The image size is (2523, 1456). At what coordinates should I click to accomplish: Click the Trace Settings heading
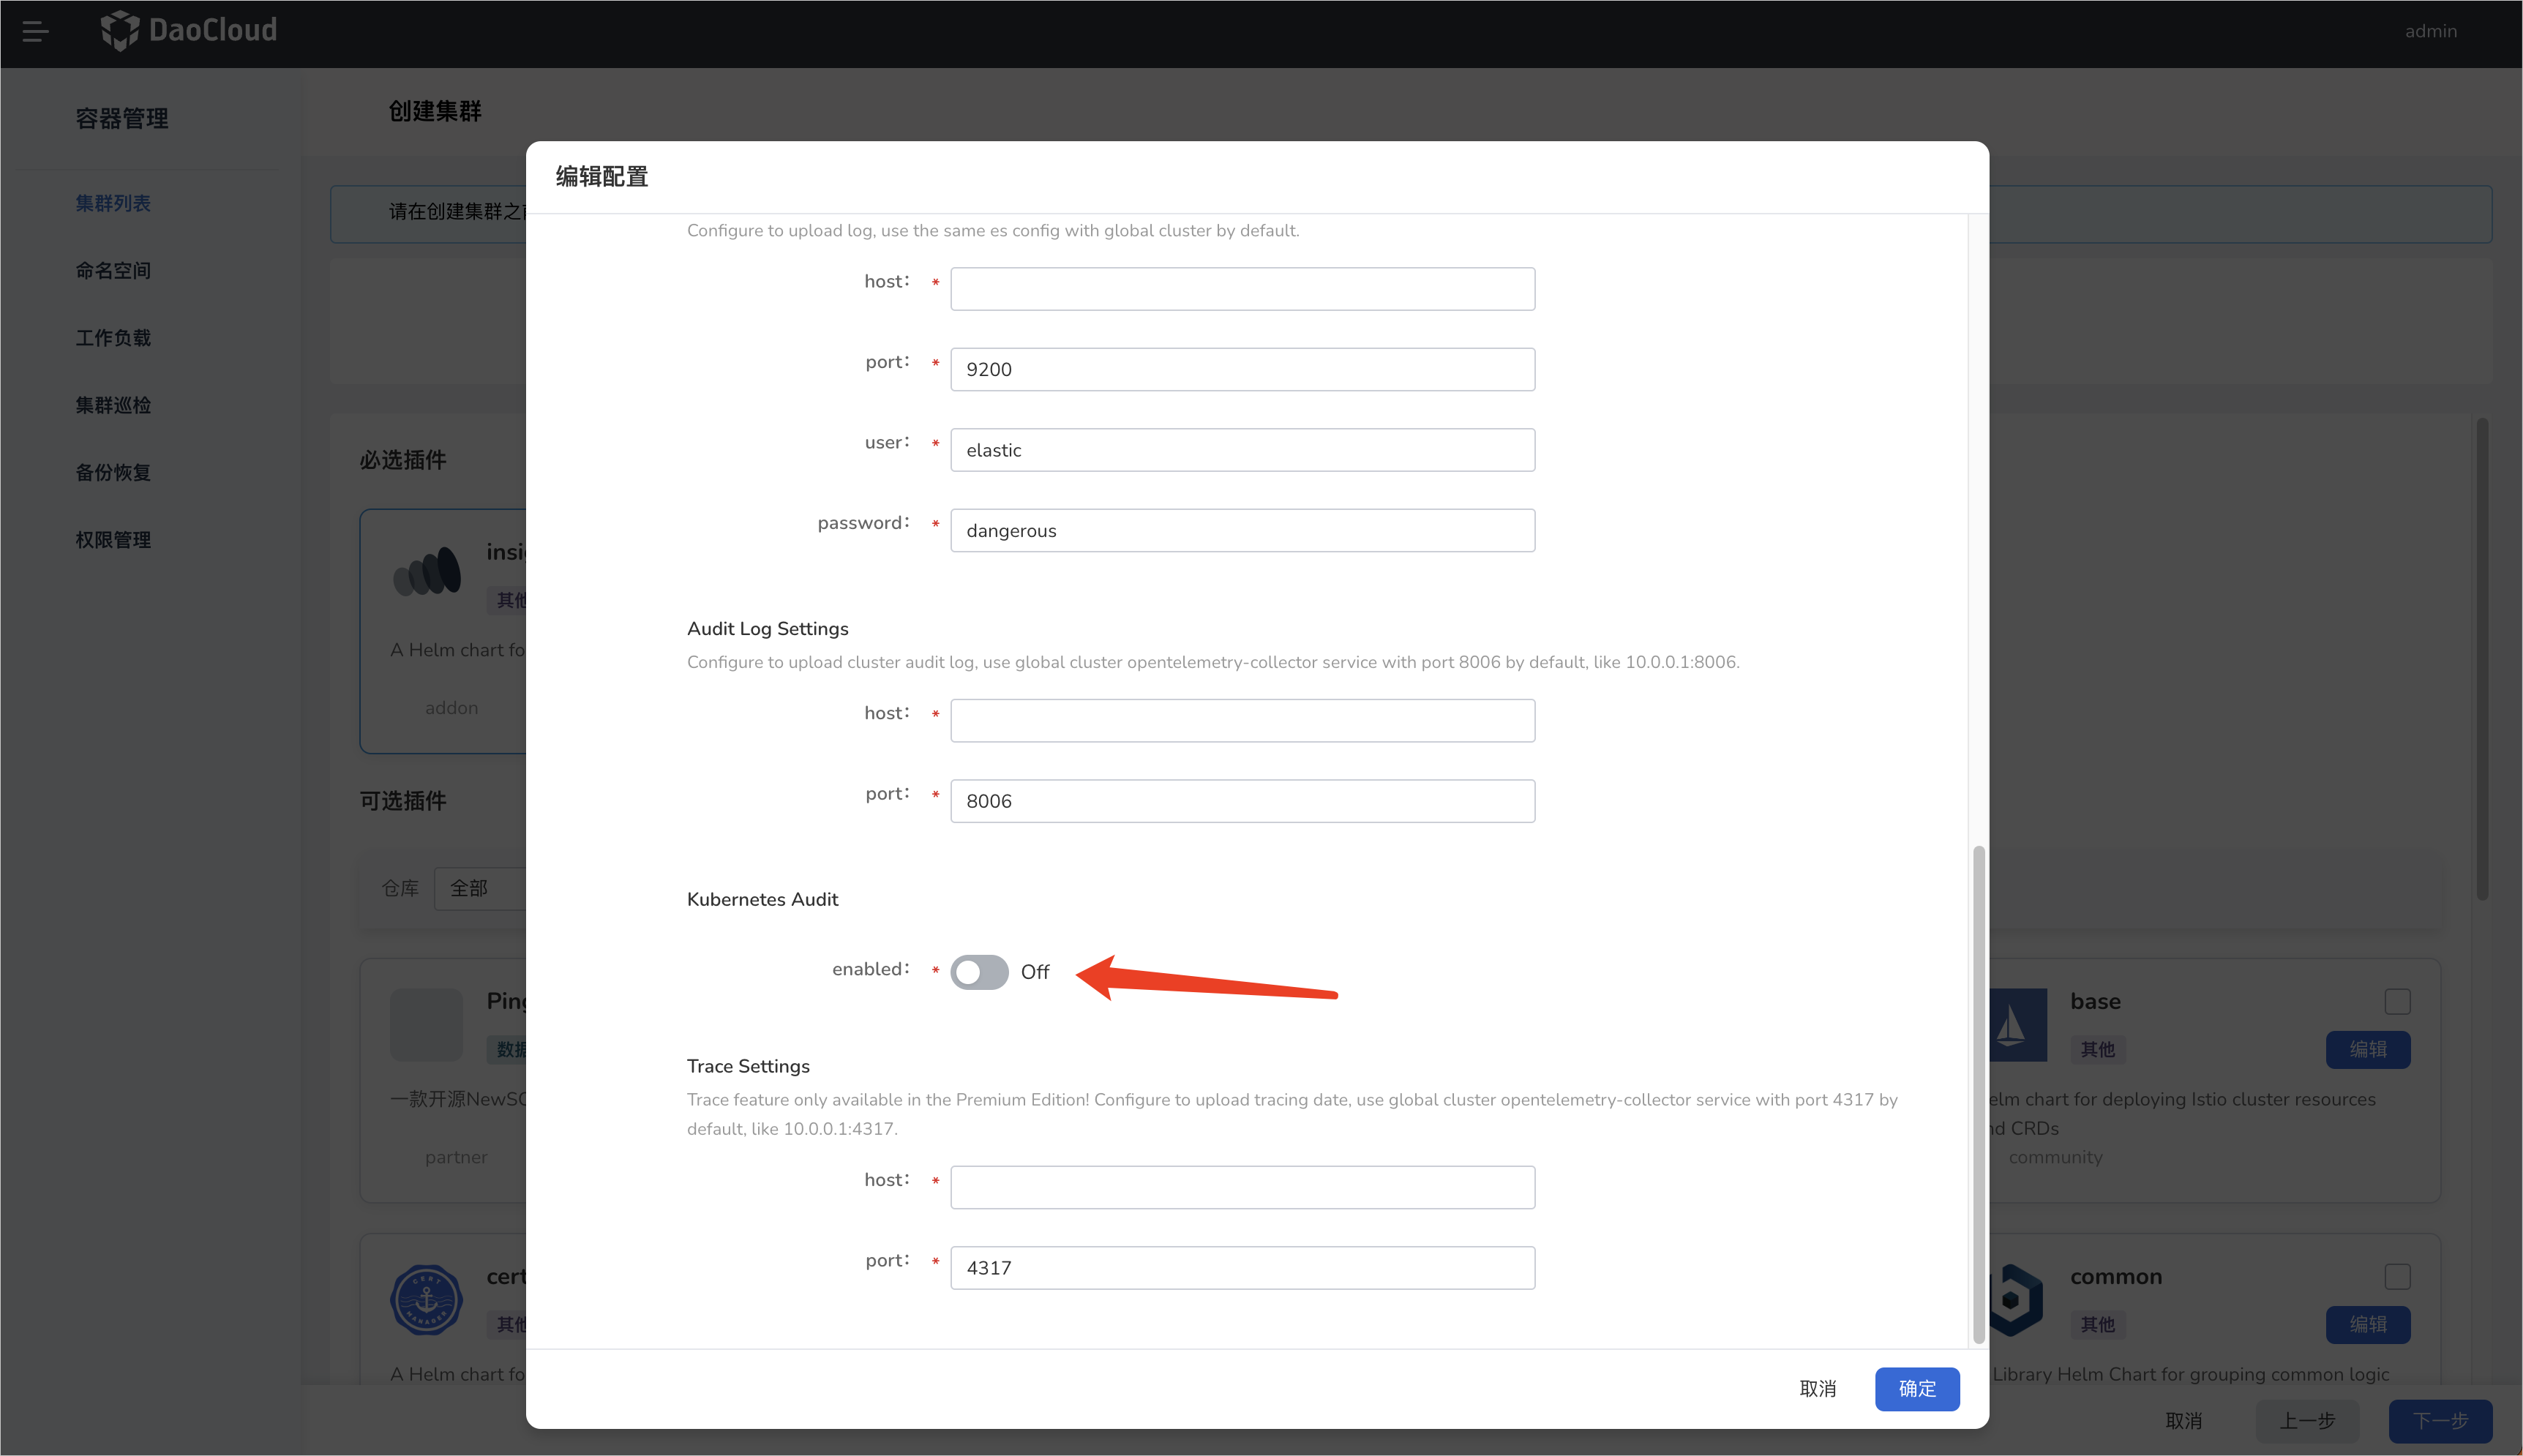(x=748, y=1066)
